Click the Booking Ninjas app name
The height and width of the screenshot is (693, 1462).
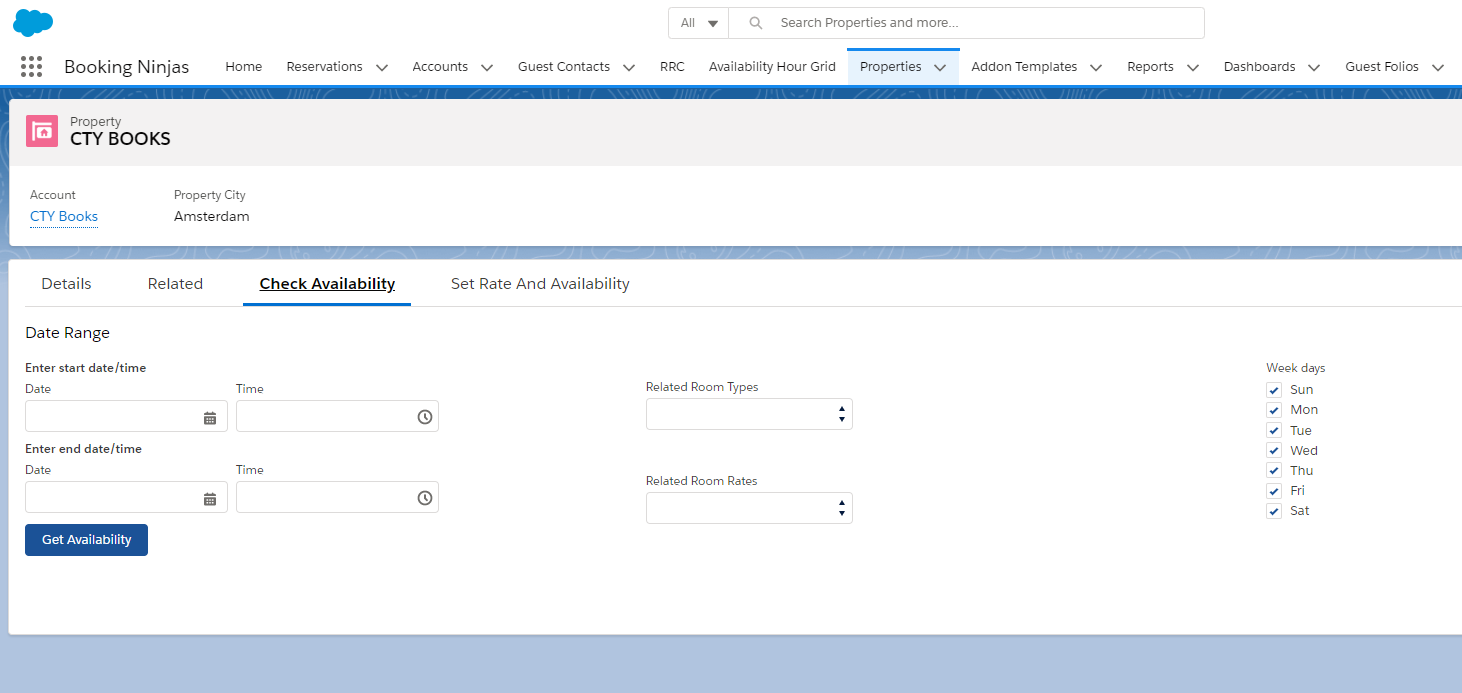(127, 67)
